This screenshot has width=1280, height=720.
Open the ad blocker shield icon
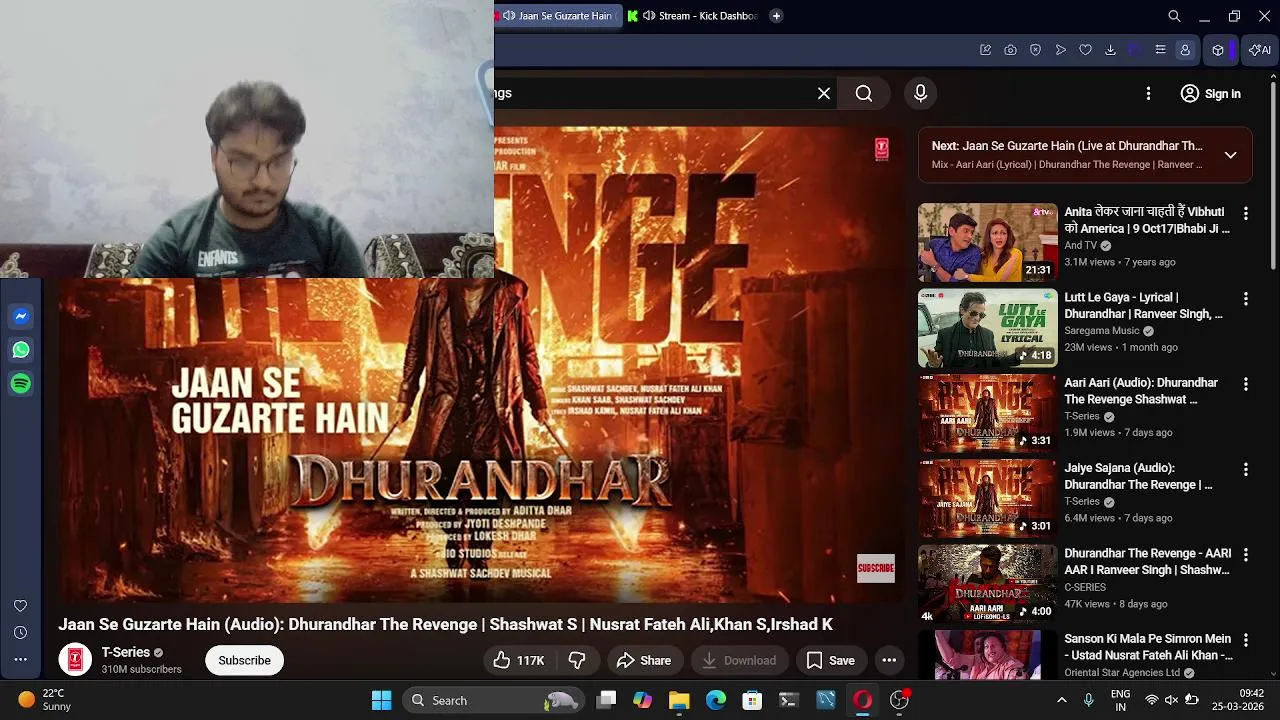point(1035,50)
